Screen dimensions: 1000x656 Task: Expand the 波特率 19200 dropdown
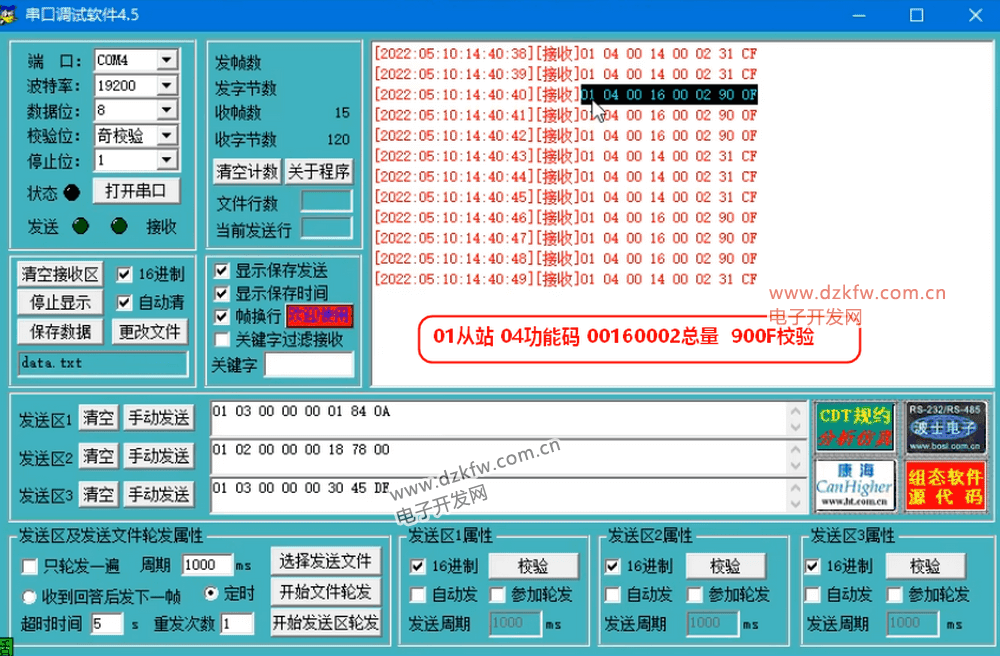166,86
